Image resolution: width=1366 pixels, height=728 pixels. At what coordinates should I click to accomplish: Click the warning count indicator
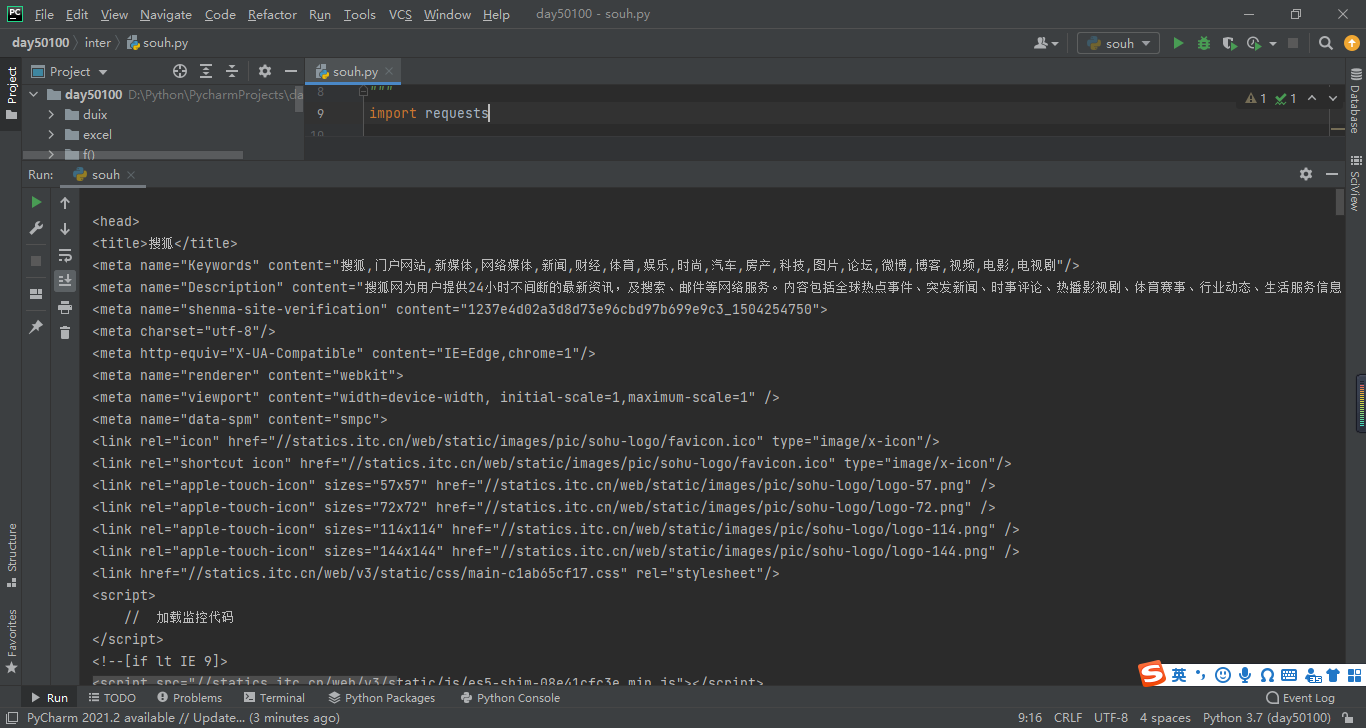pyautogui.click(x=1256, y=98)
